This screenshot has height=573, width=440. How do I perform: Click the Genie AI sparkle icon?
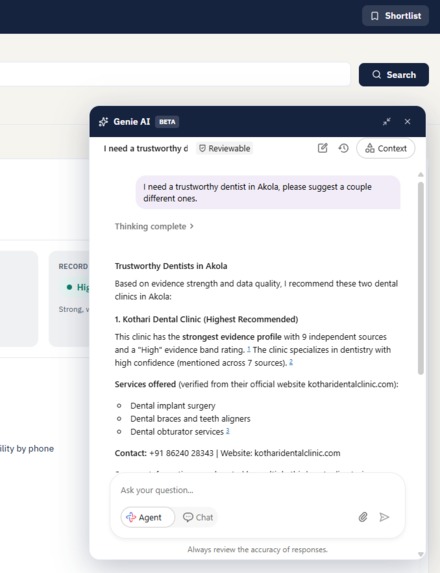103,122
